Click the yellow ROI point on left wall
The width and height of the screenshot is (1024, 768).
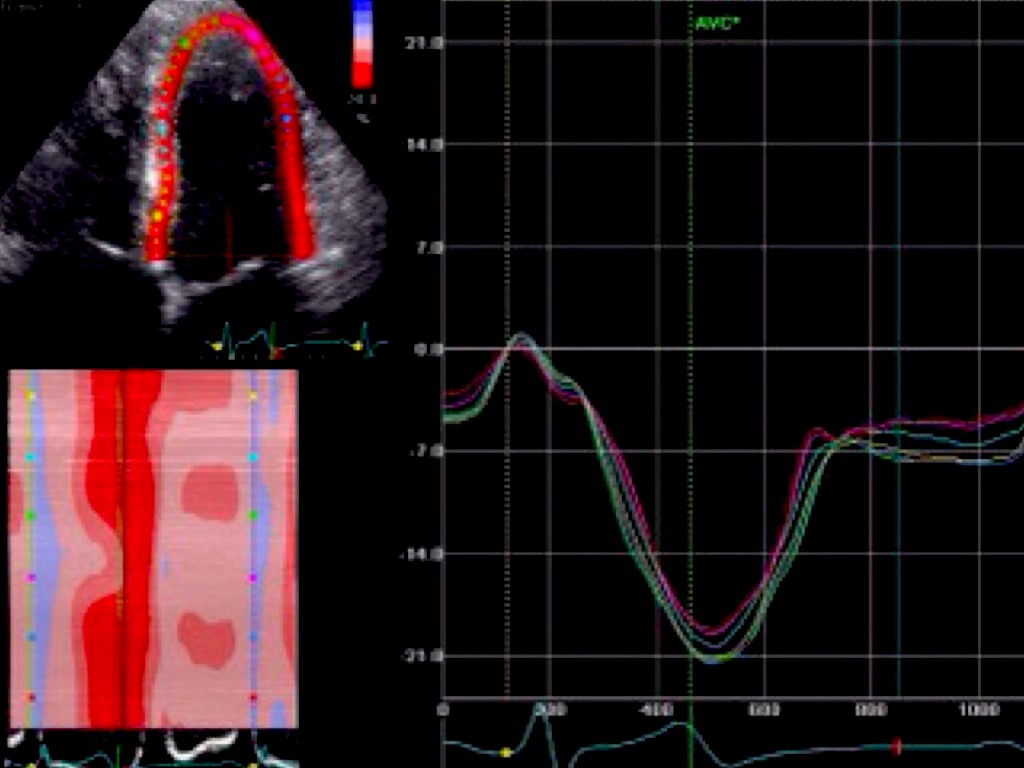tap(157, 213)
